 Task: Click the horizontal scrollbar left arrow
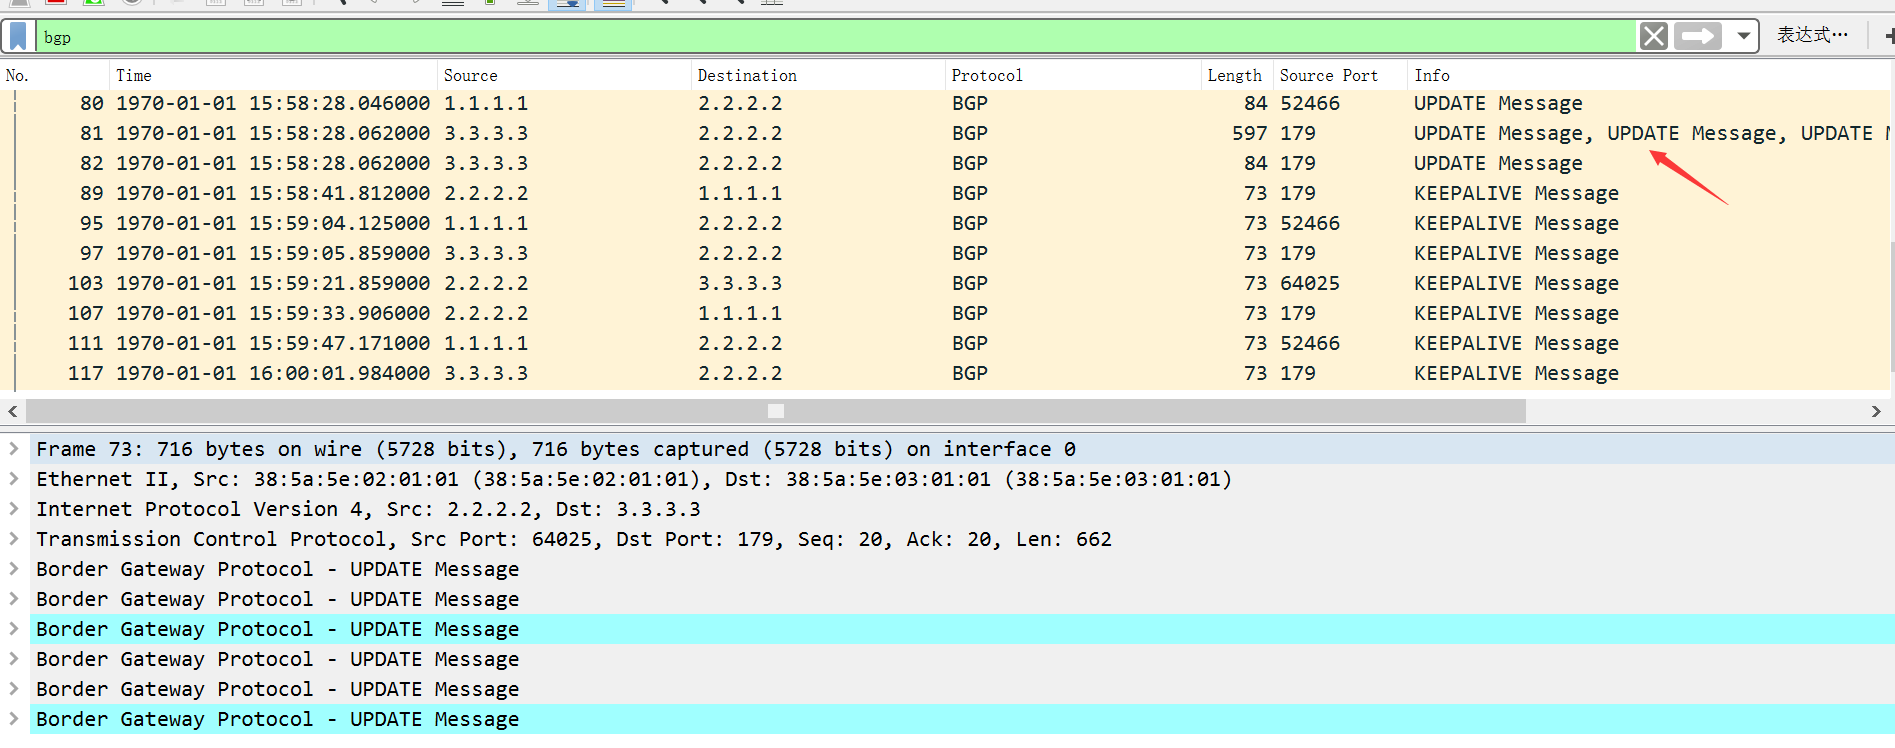coord(12,411)
